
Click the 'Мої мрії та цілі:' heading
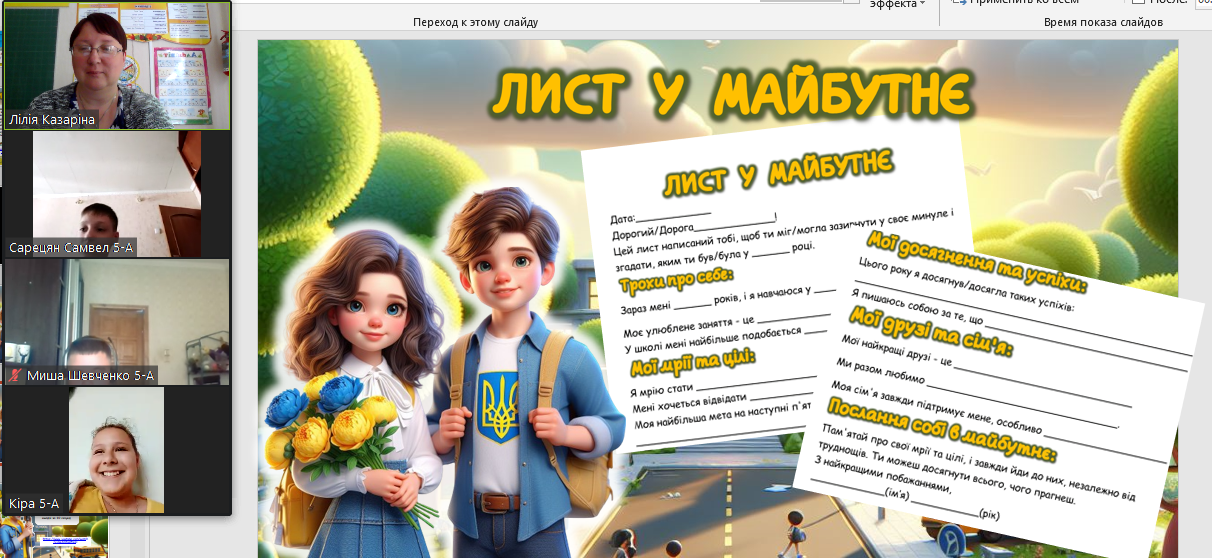coord(691,361)
